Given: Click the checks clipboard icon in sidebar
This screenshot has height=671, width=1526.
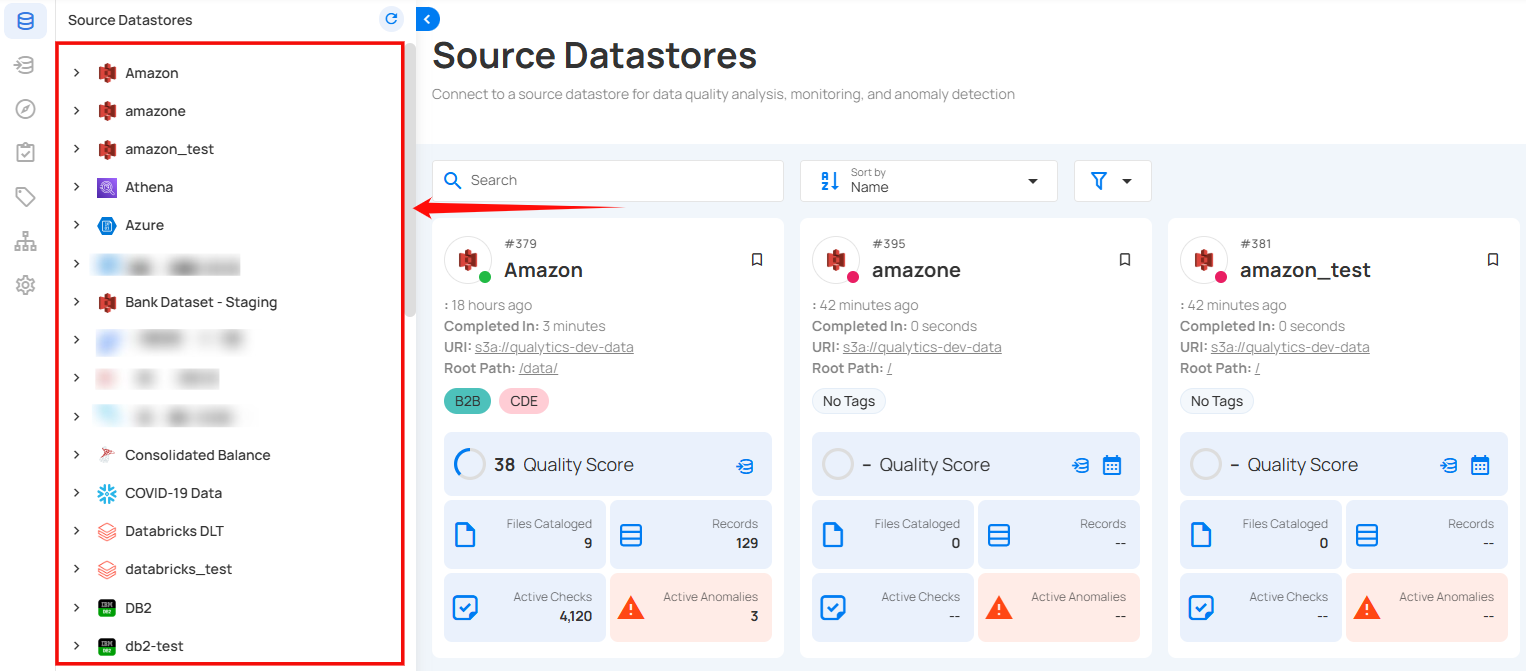Looking at the screenshot, I should pyautogui.click(x=25, y=152).
